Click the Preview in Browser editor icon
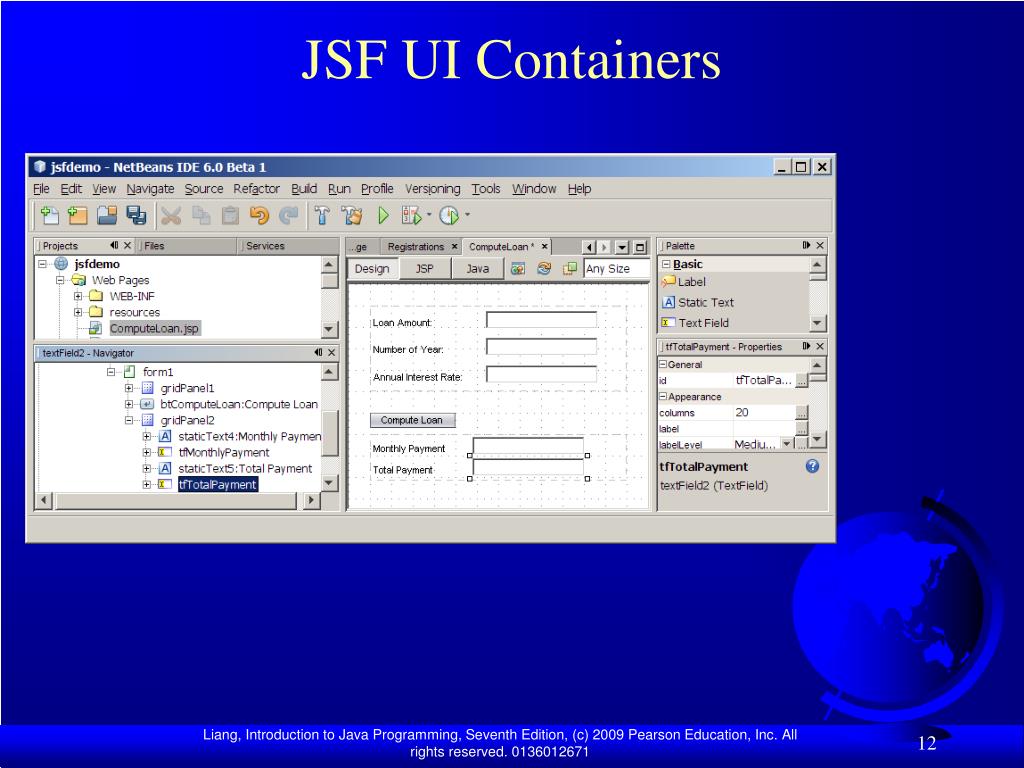 518,268
